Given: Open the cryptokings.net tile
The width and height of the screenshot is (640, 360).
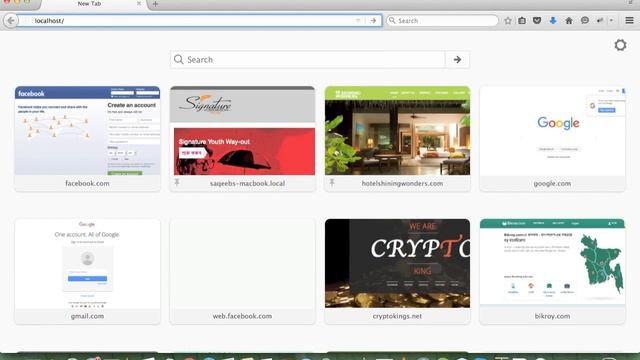Looking at the screenshot, I should pyautogui.click(x=398, y=271).
